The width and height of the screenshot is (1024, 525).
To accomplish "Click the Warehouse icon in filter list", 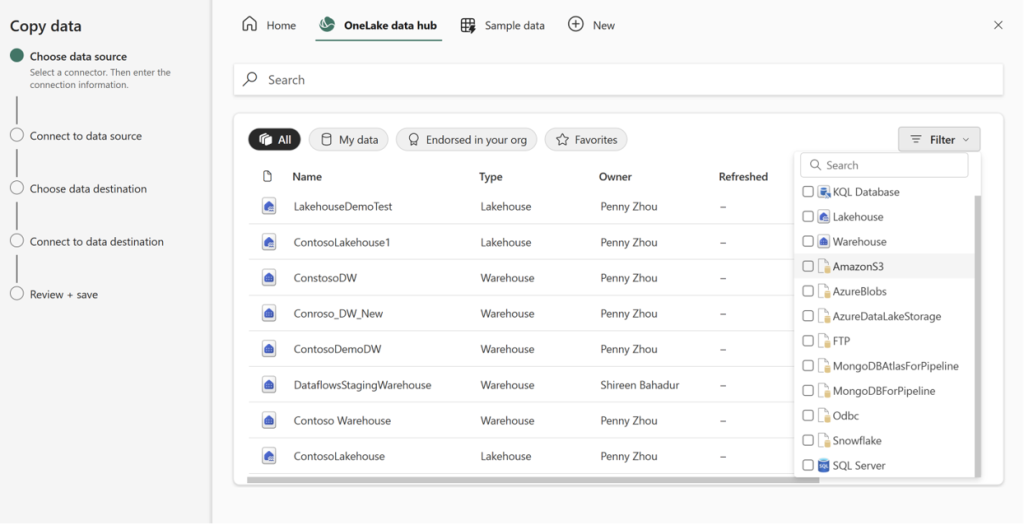I will pos(824,242).
